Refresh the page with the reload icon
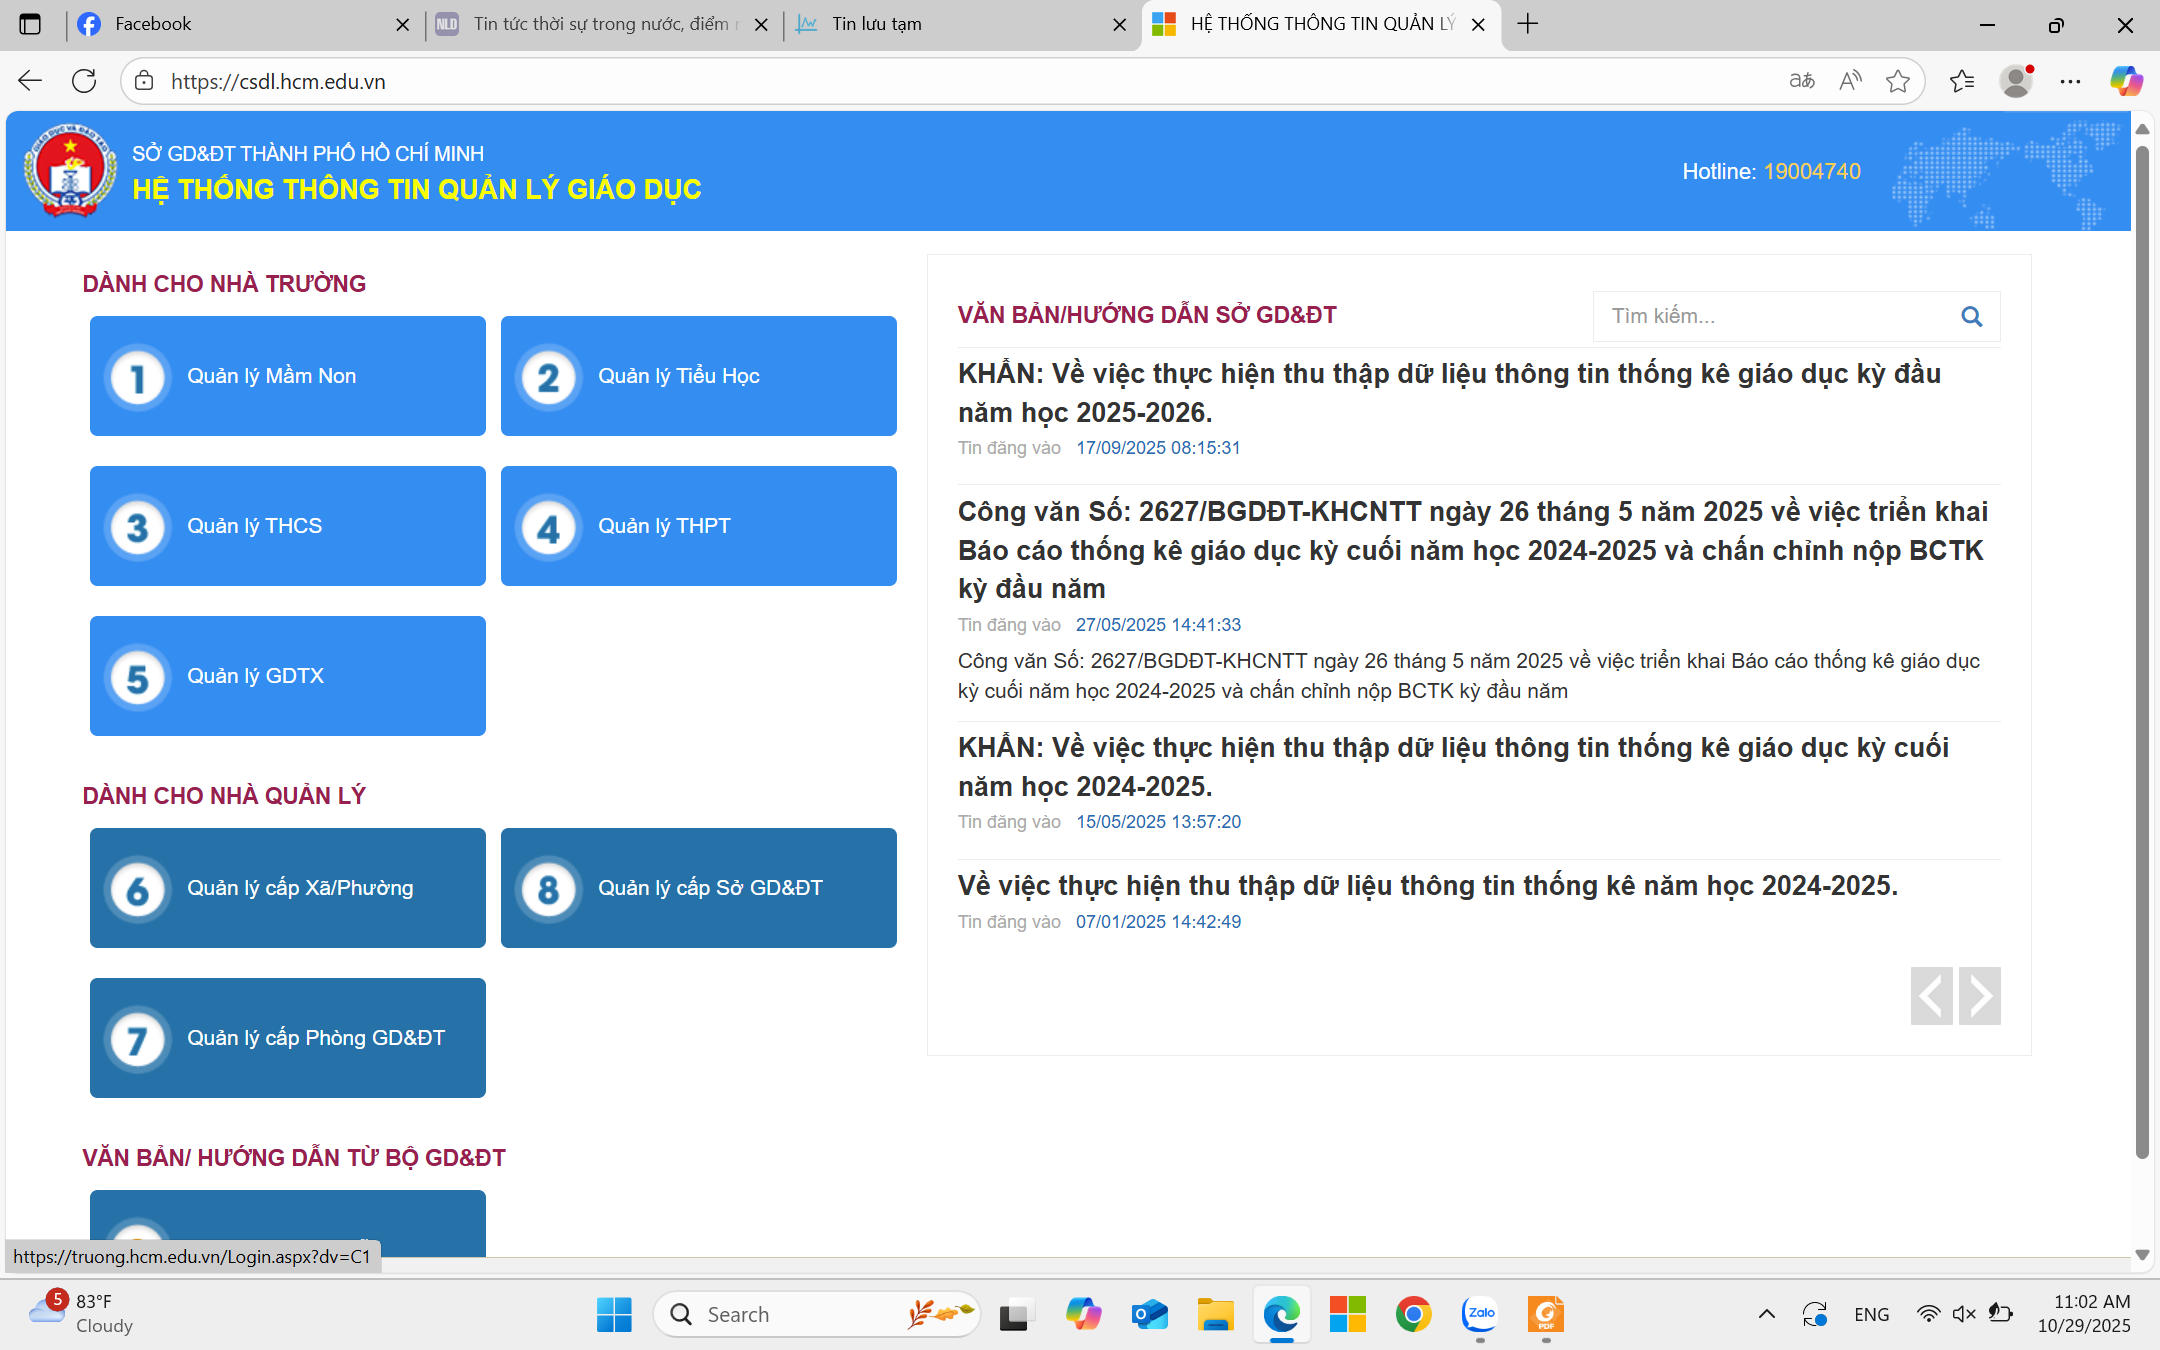 tap(85, 81)
